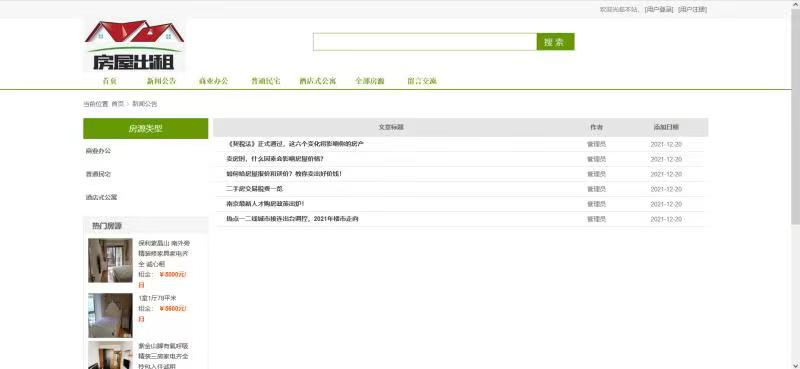Screen dimensions: 800x369
Task: Open the 紫金山 listing thumbnail
Action: click(x=110, y=355)
